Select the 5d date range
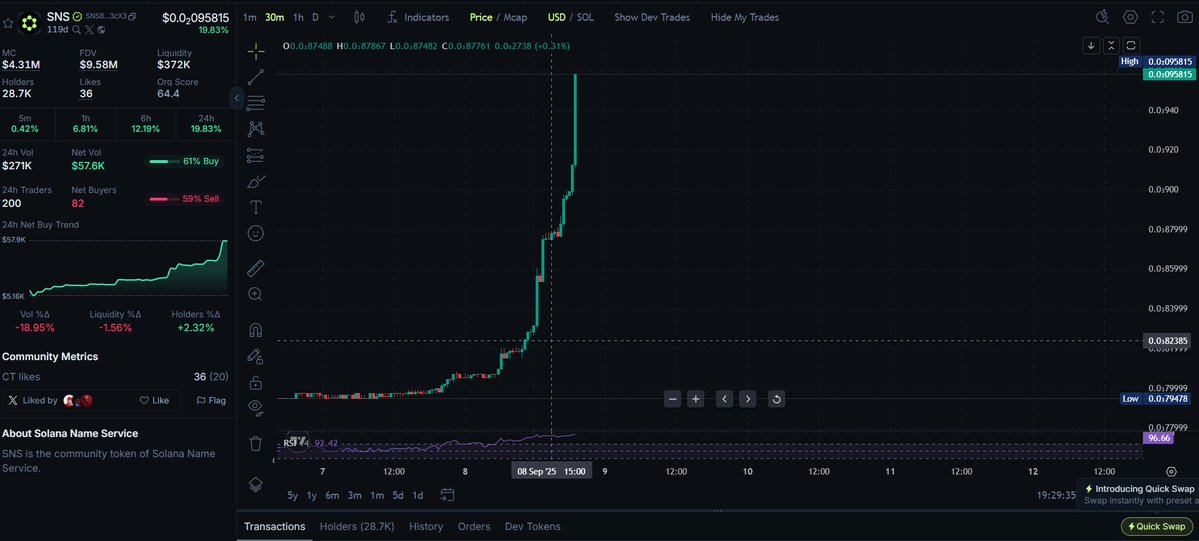Image resolution: width=1199 pixels, height=541 pixels. 398,495
